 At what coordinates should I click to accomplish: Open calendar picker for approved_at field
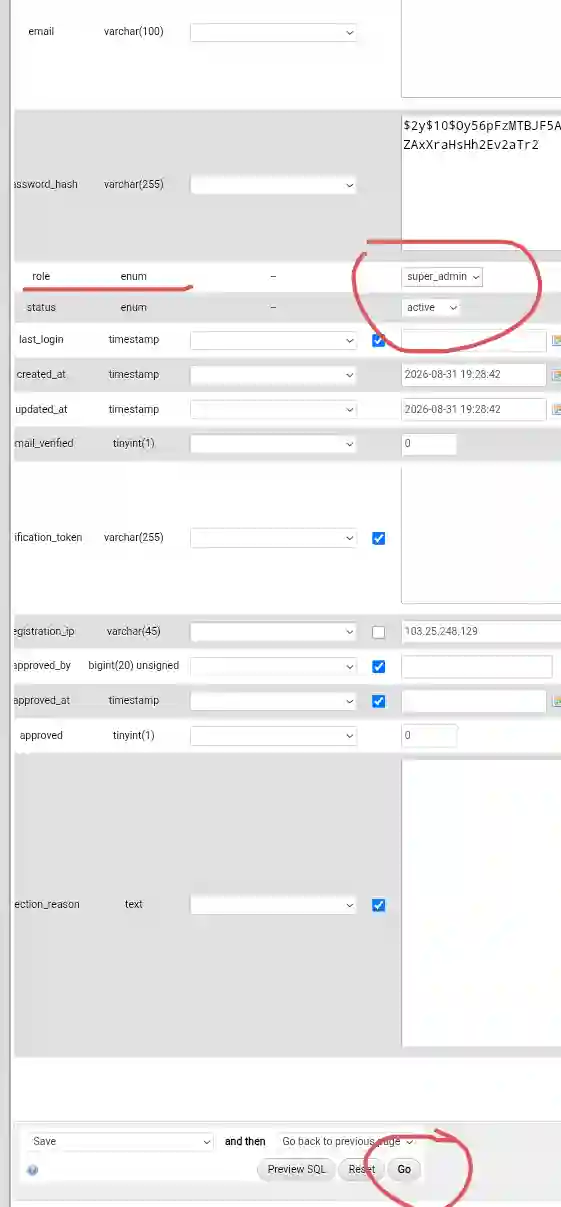(556, 701)
